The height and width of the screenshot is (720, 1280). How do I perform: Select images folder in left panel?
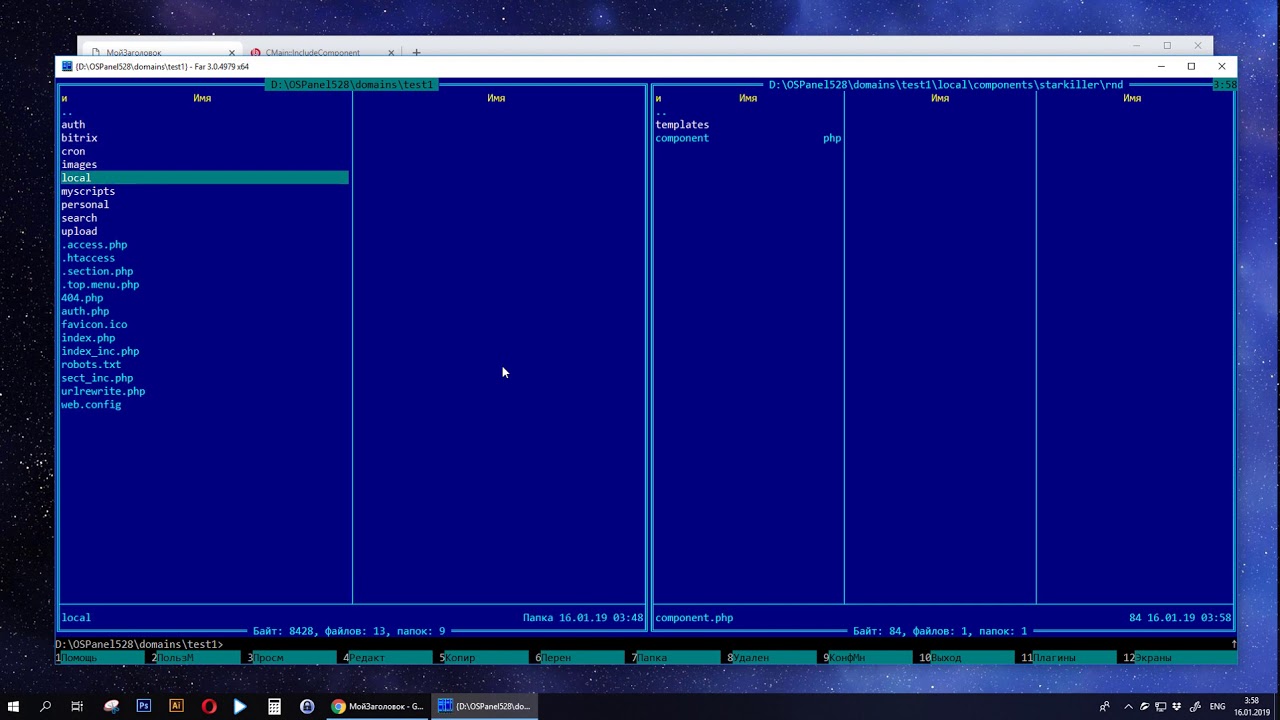pos(79,165)
